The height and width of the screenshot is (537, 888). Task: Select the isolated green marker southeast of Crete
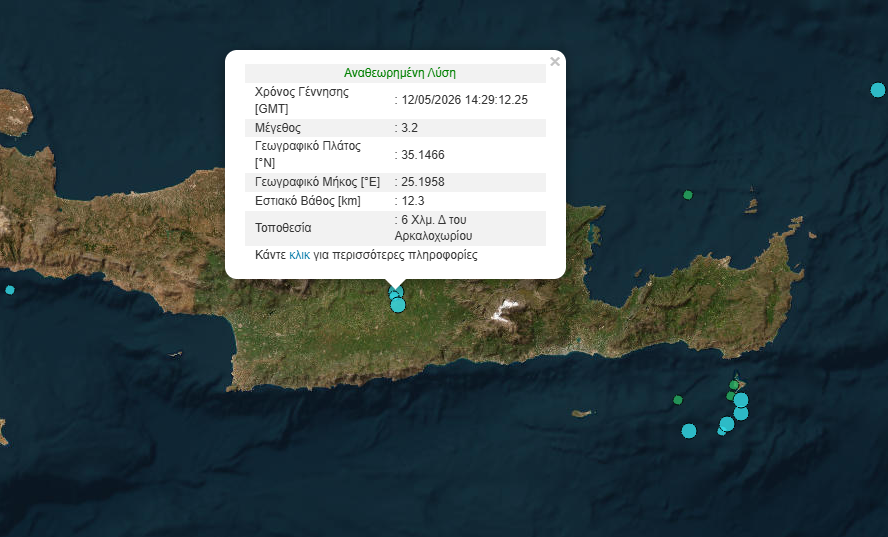pos(678,400)
